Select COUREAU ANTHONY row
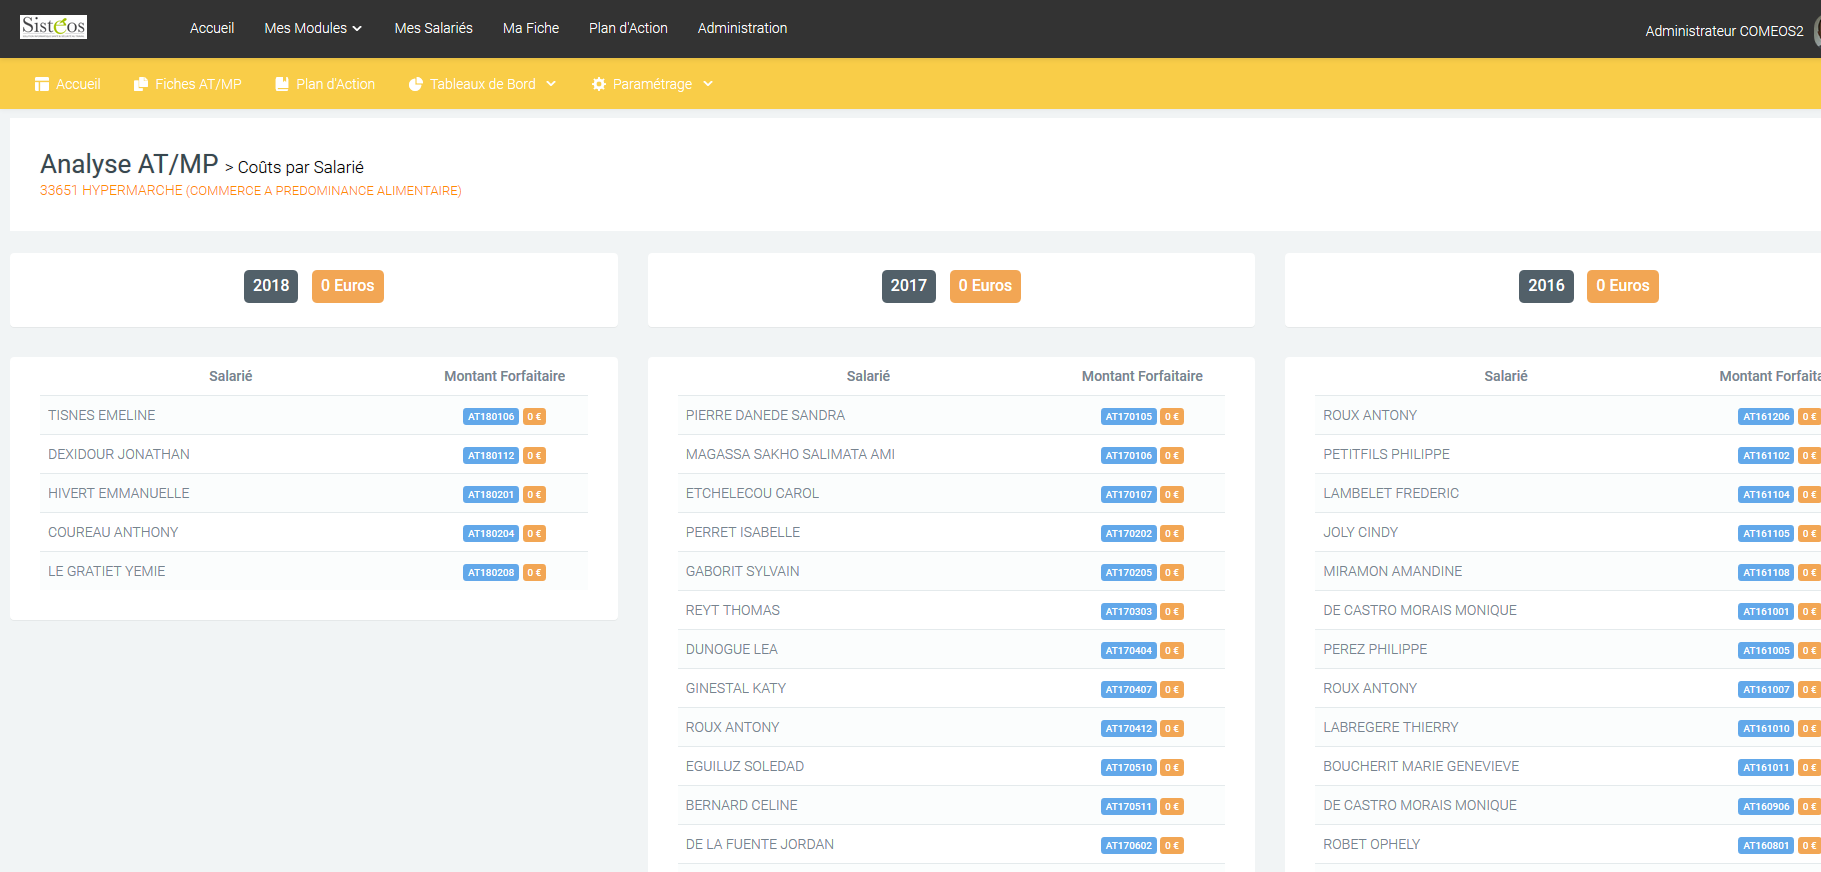Viewport: 1821px width, 872px height. (x=314, y=532)
